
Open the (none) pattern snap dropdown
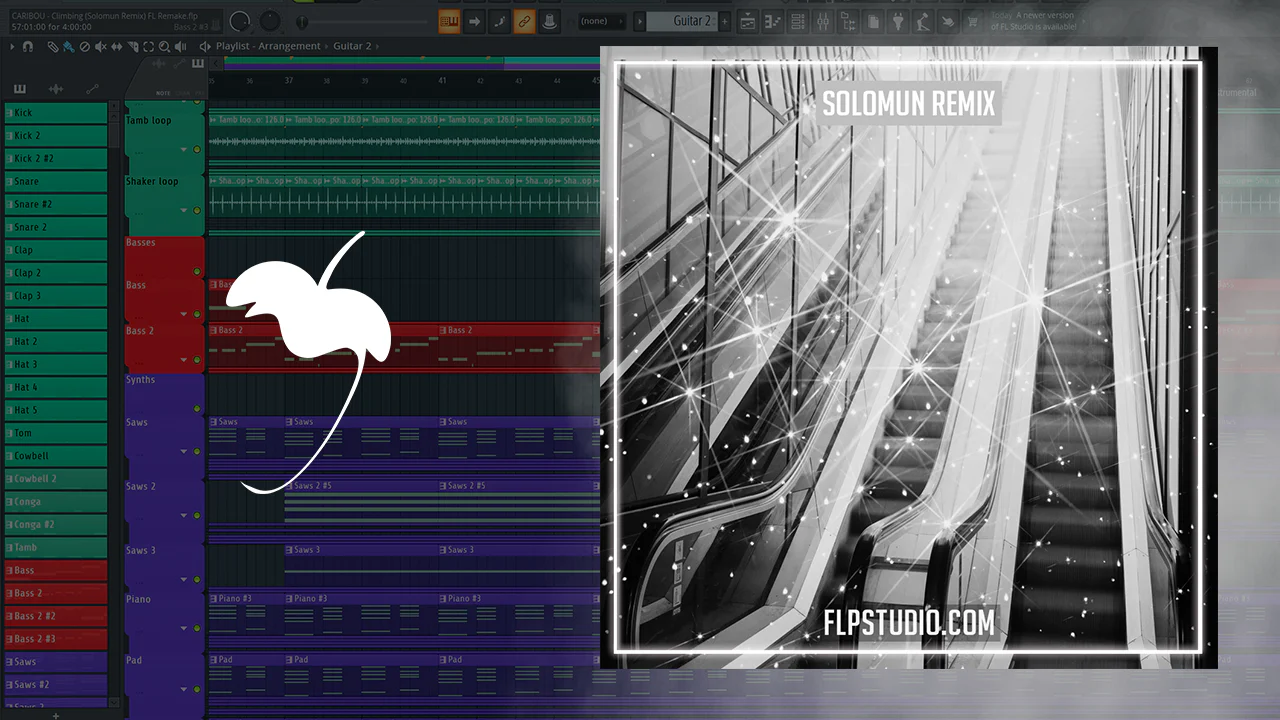click(x=603, y=21)
